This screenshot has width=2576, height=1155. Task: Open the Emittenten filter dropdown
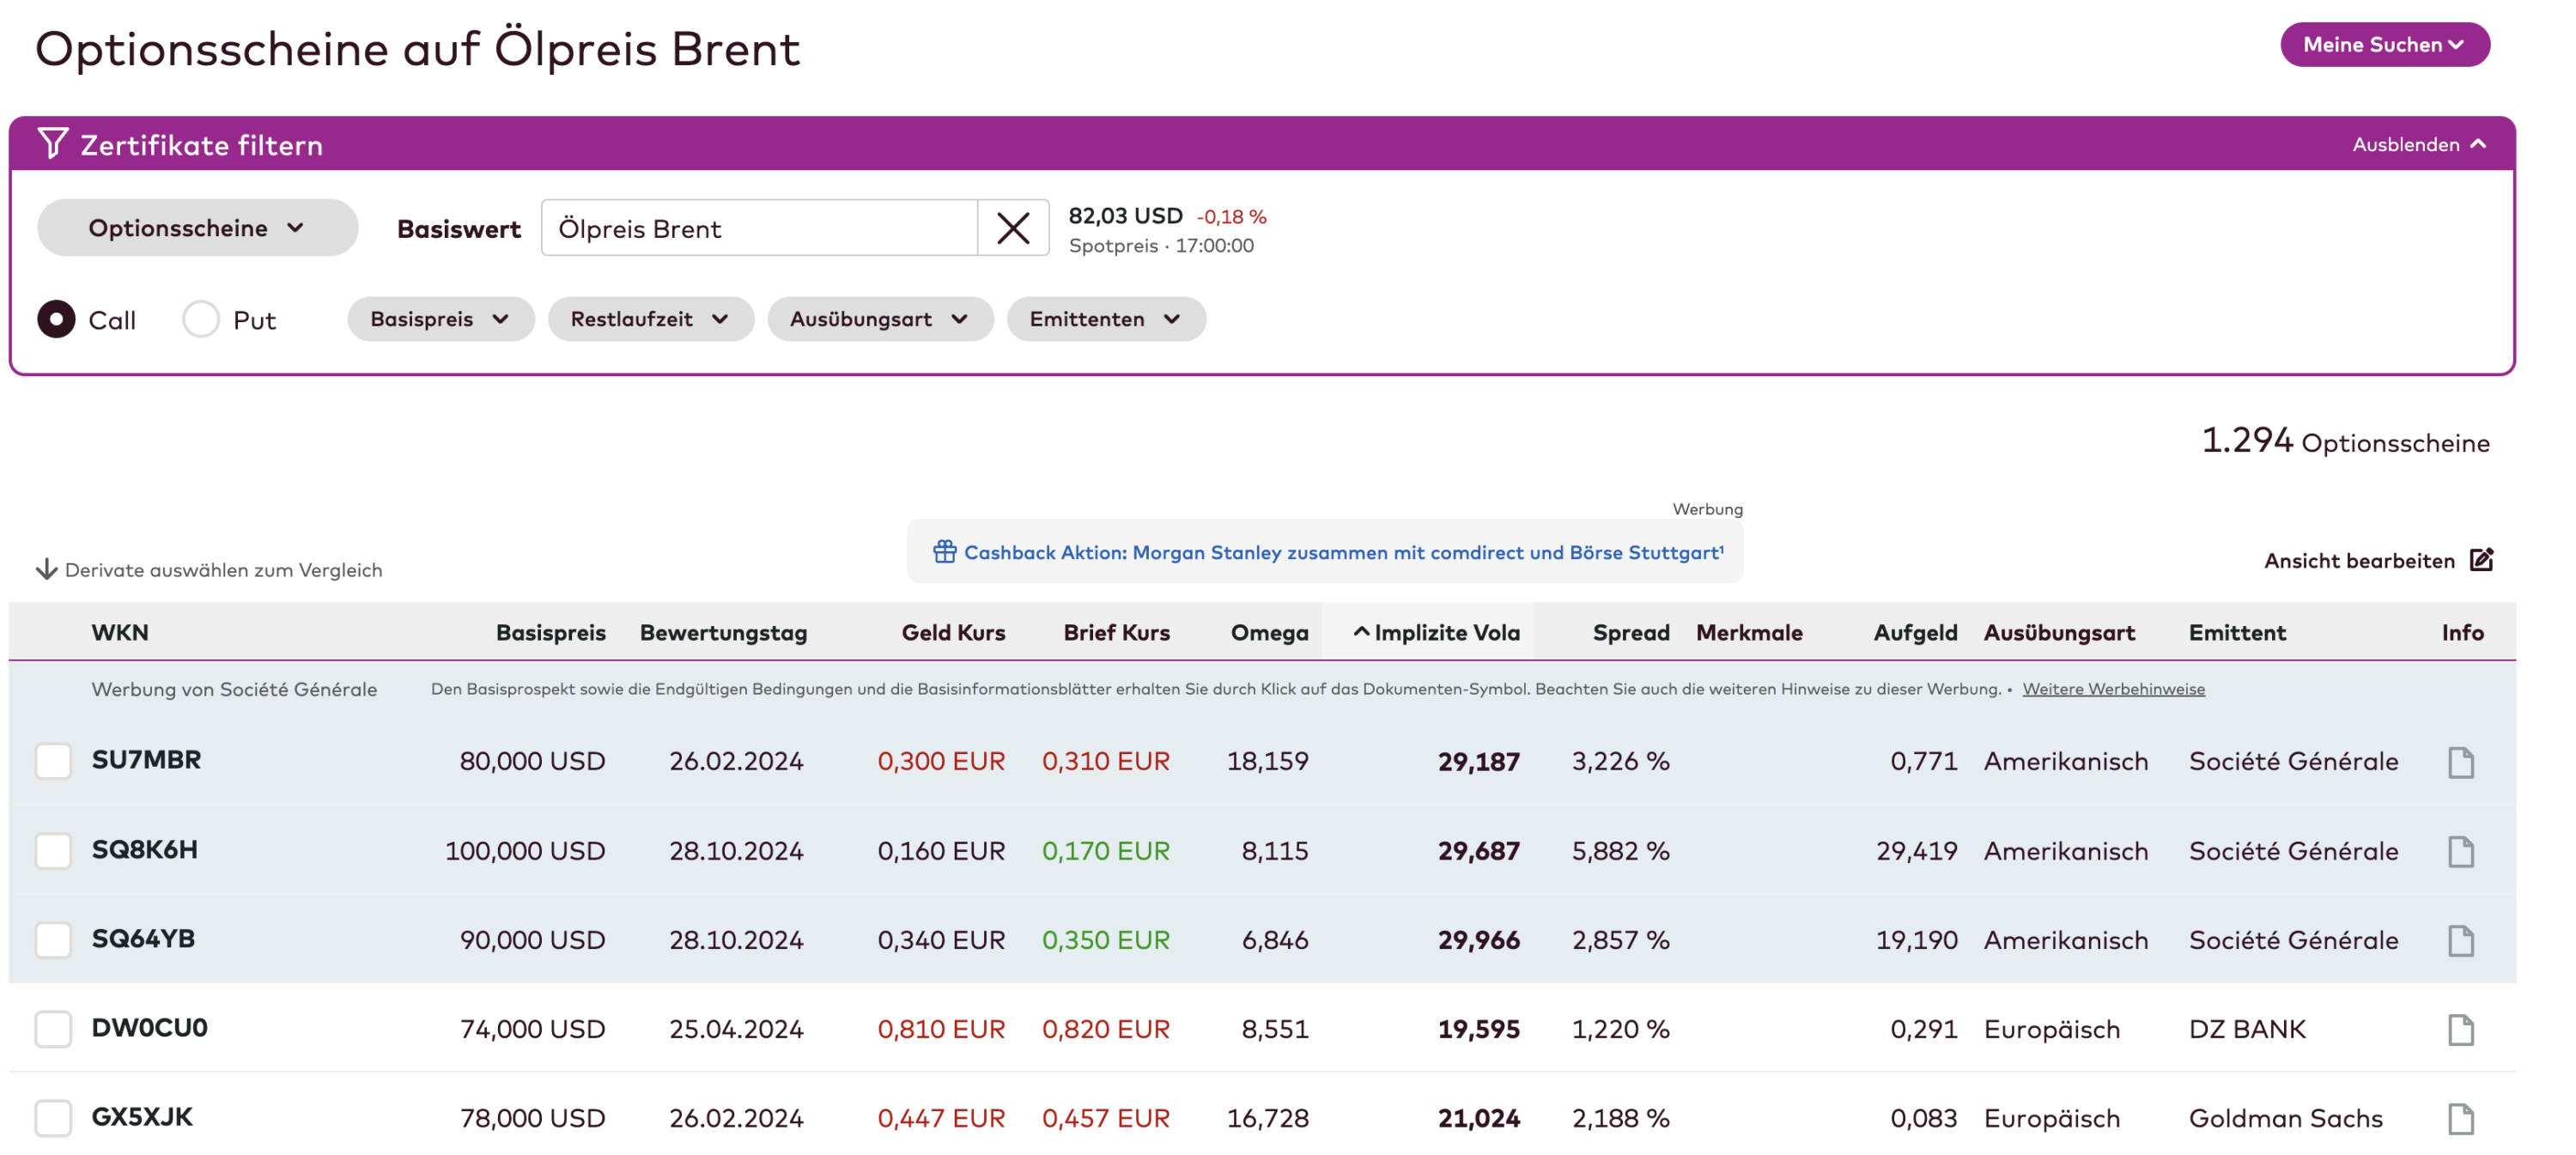pos(1105,319)
